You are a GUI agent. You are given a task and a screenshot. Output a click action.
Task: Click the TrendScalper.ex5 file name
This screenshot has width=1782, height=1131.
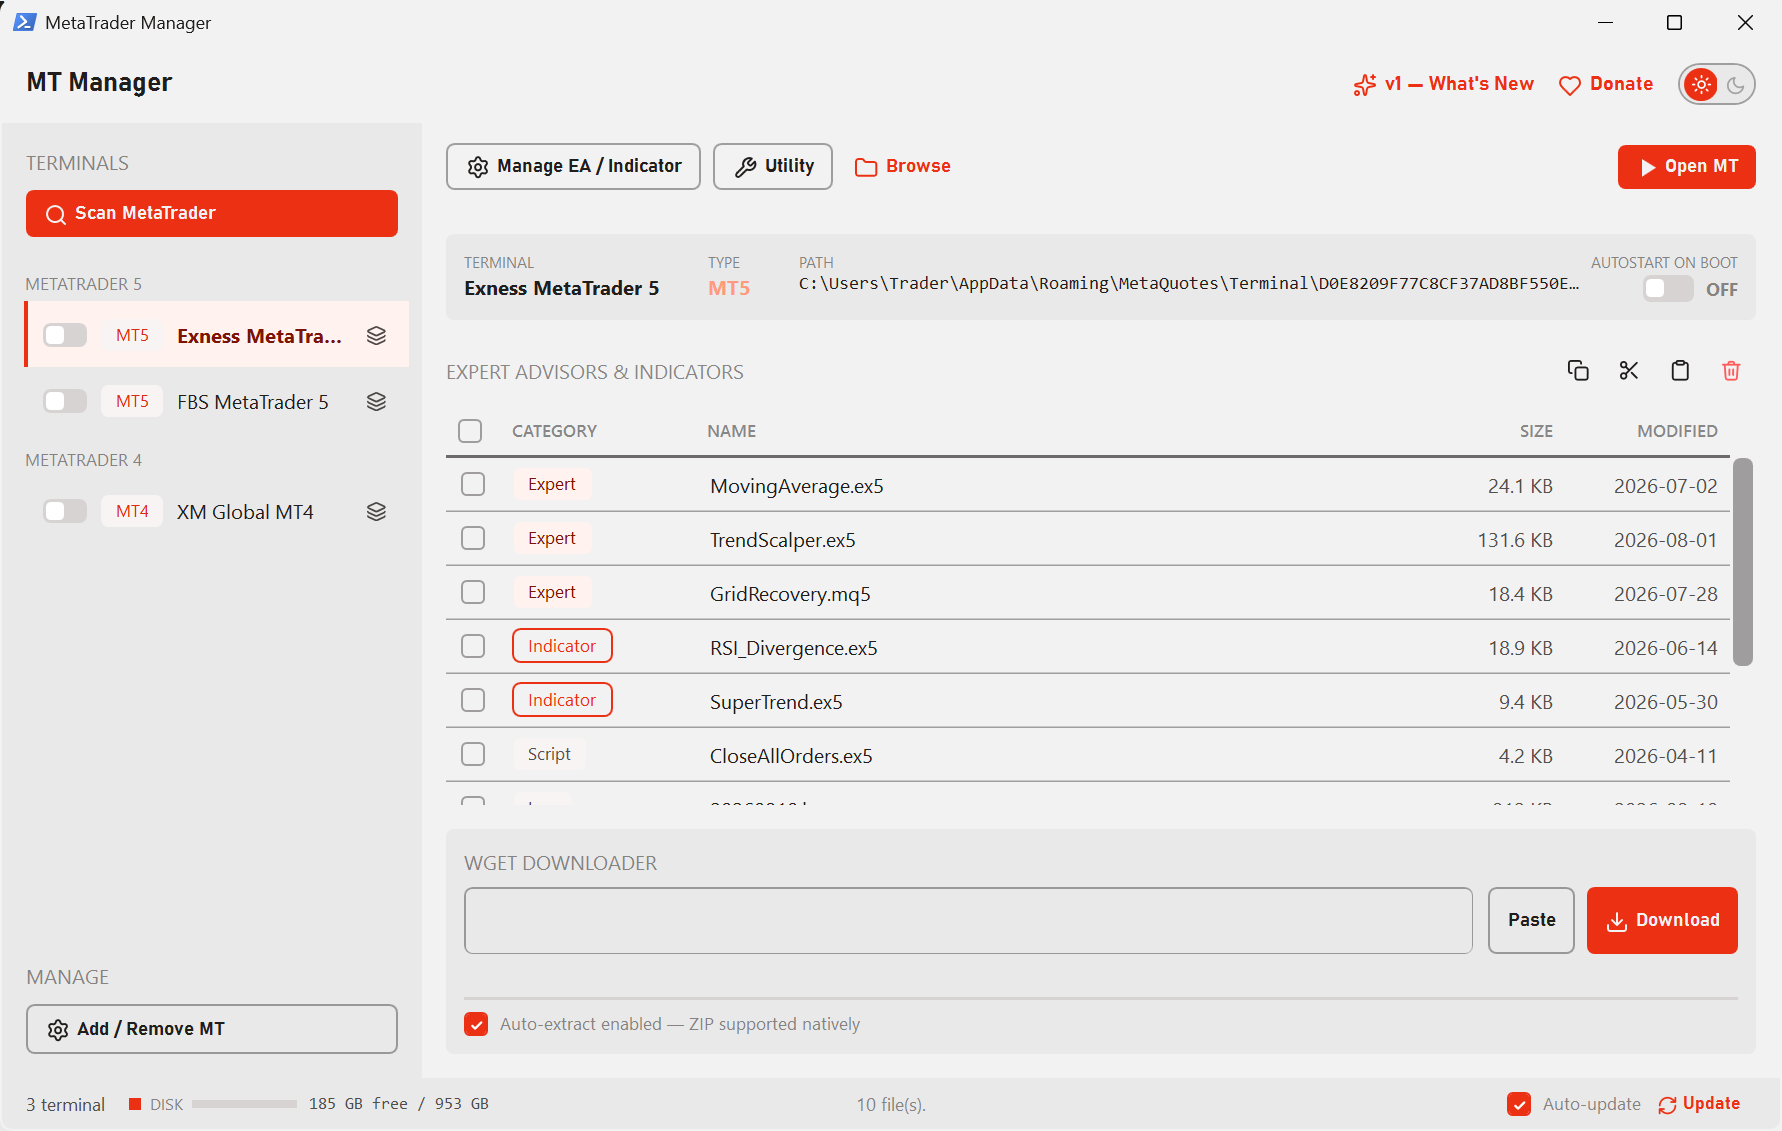783,540
